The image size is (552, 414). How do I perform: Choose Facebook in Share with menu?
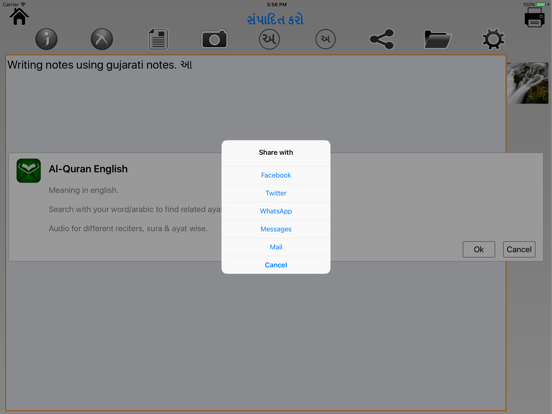click(x=276, y=175)
